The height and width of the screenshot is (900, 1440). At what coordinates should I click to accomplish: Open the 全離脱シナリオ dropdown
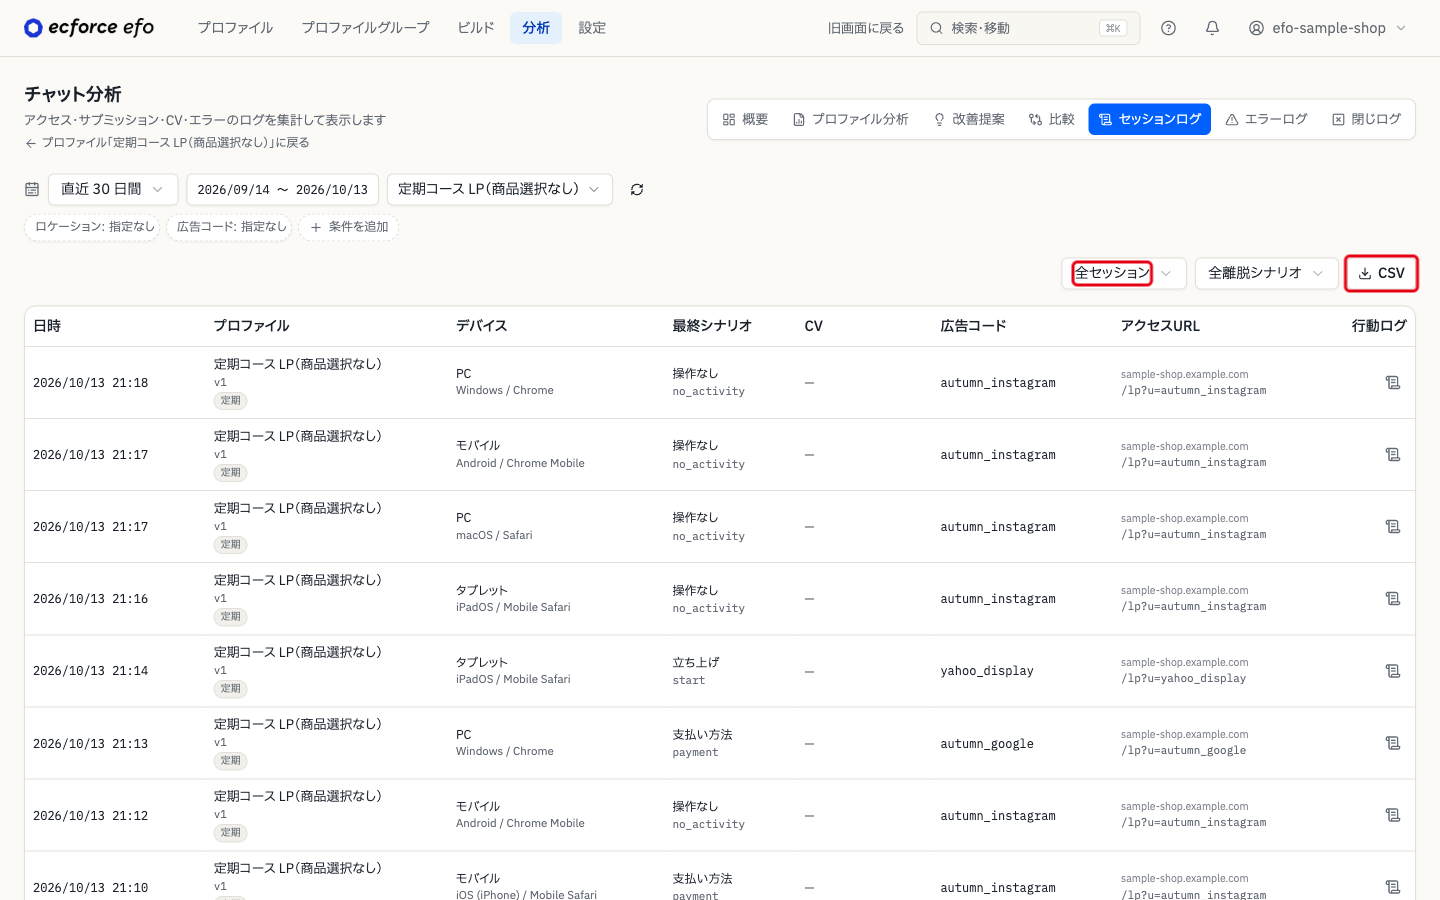1266,273
